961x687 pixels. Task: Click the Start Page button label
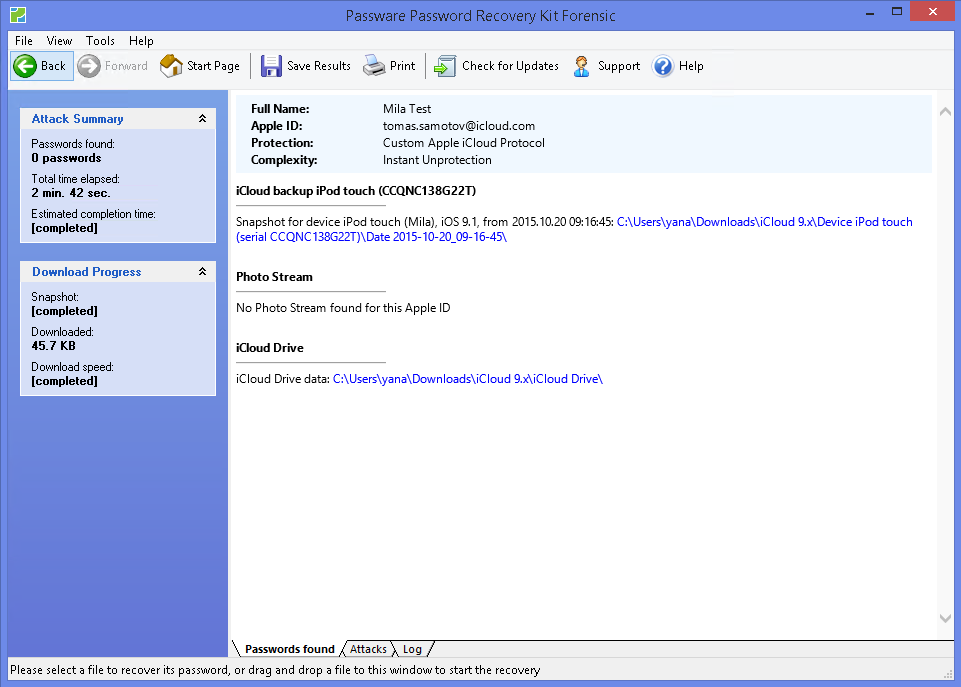(213, 66)
